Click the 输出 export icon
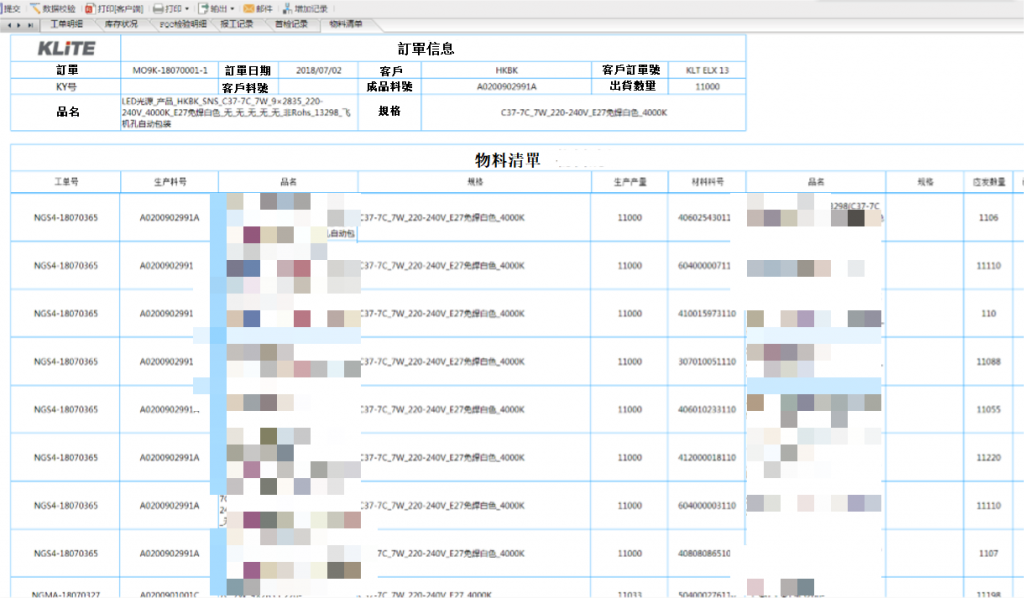This screenshot has height=598, width=1024. coord(203,8)
